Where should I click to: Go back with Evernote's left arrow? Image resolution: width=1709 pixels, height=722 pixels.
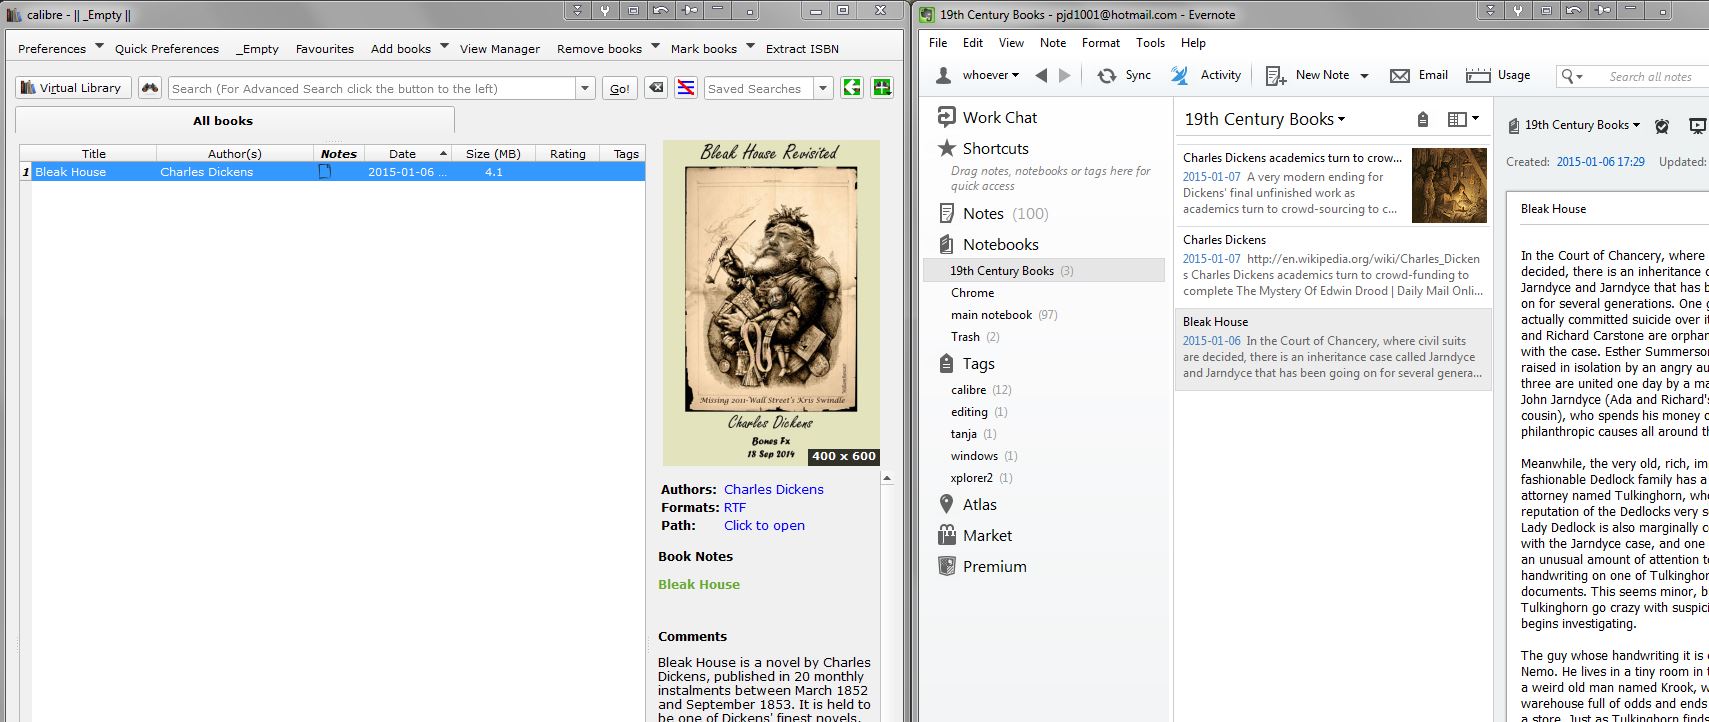[1041, 75]
